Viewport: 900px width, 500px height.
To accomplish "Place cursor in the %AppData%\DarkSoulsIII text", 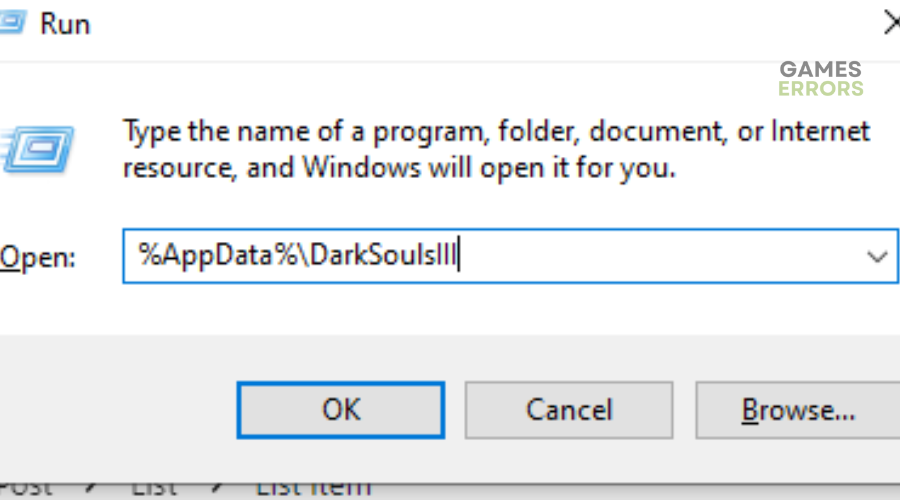I will pos(297,255).
